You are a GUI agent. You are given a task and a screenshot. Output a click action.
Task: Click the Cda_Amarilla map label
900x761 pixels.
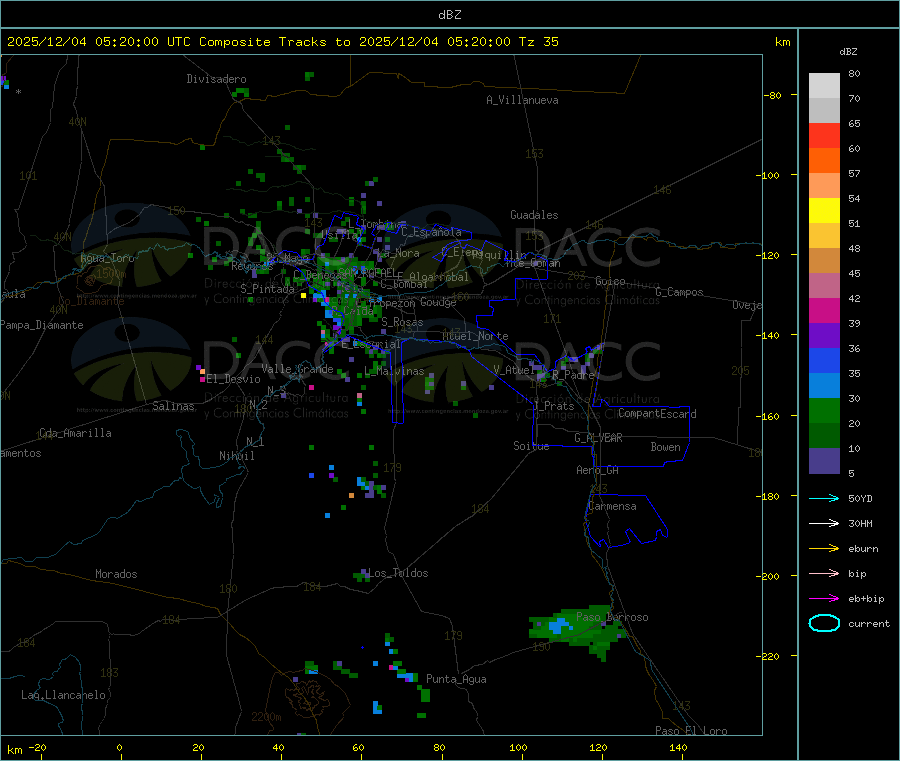pos(75,433)
